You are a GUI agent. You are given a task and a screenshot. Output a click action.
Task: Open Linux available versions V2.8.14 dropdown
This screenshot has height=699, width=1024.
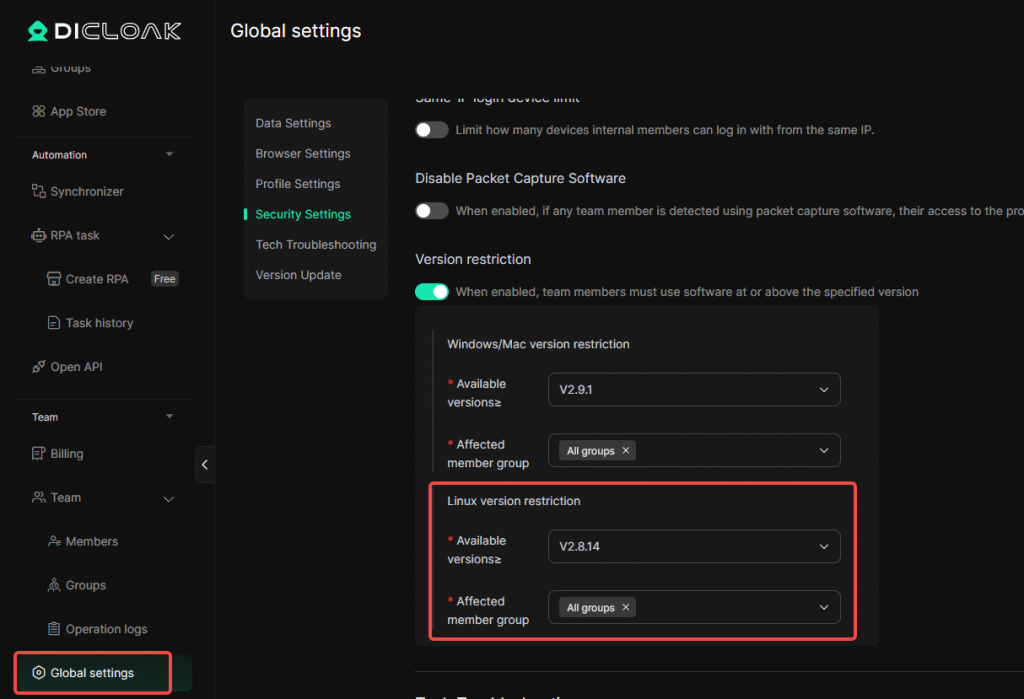[x=694, y=546]
